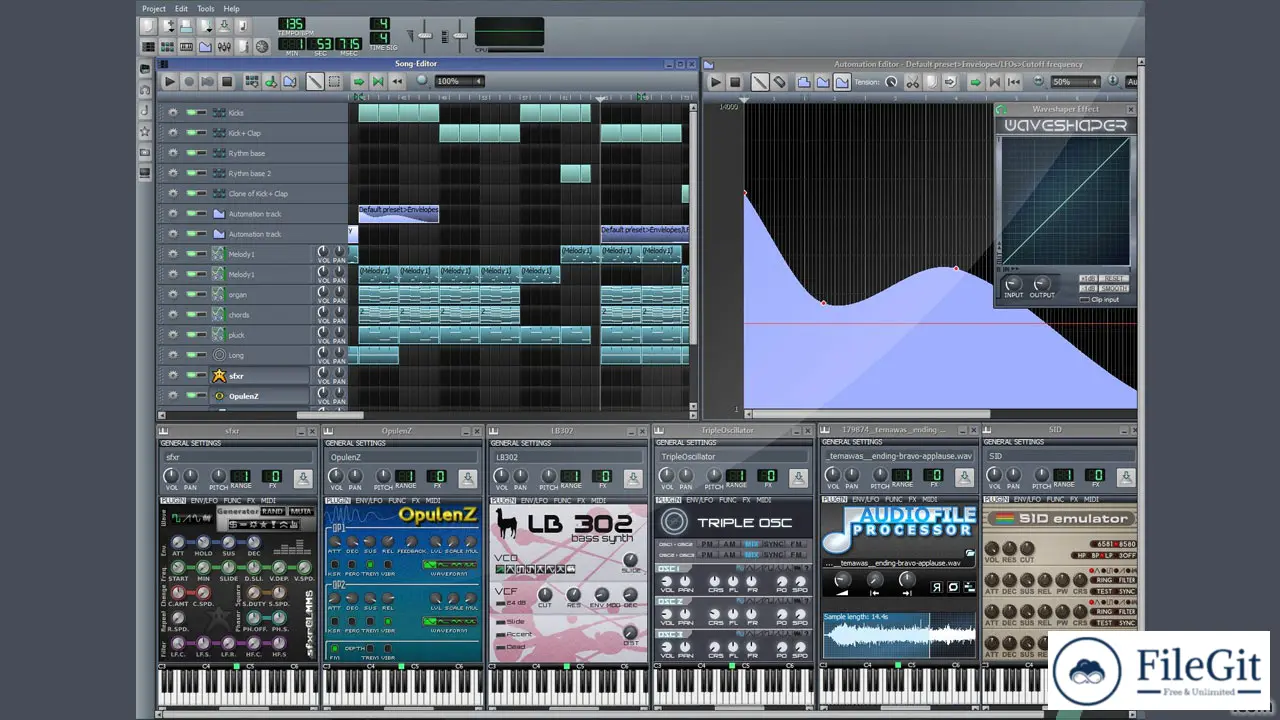Set cubic hermite progression in Automation Editor

click(x=842, y=82)
